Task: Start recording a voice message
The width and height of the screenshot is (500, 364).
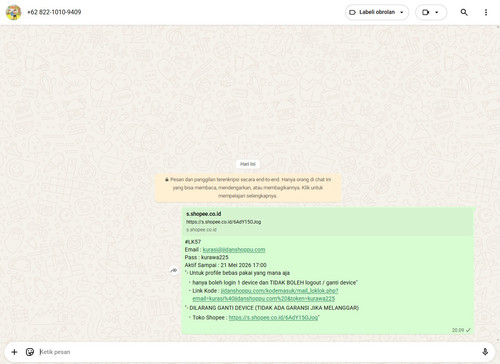Action: [x=485, y=352]
